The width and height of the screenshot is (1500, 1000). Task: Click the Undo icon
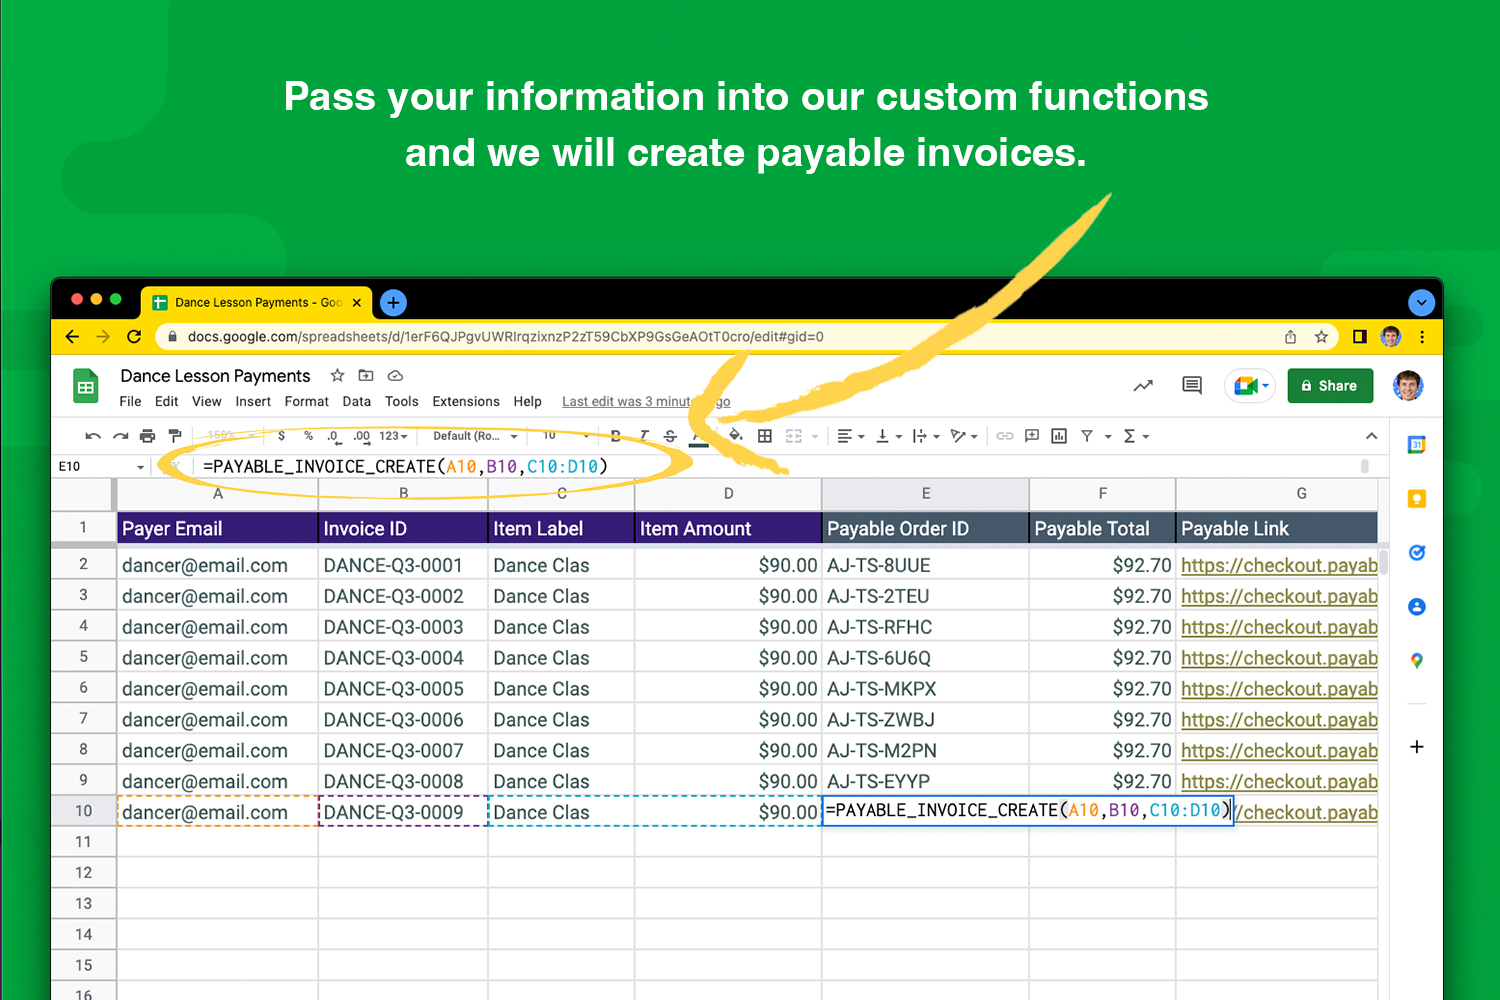92,436
